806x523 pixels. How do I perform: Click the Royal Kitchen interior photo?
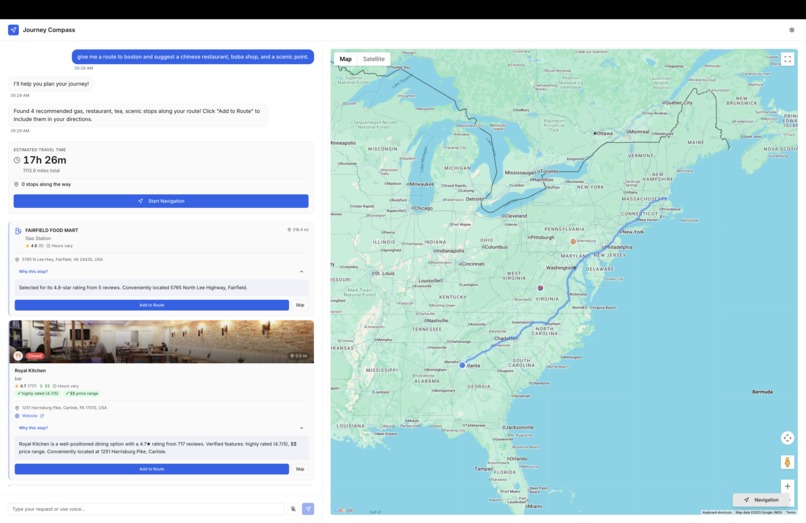pyautogui.click(x=161, y=341)
